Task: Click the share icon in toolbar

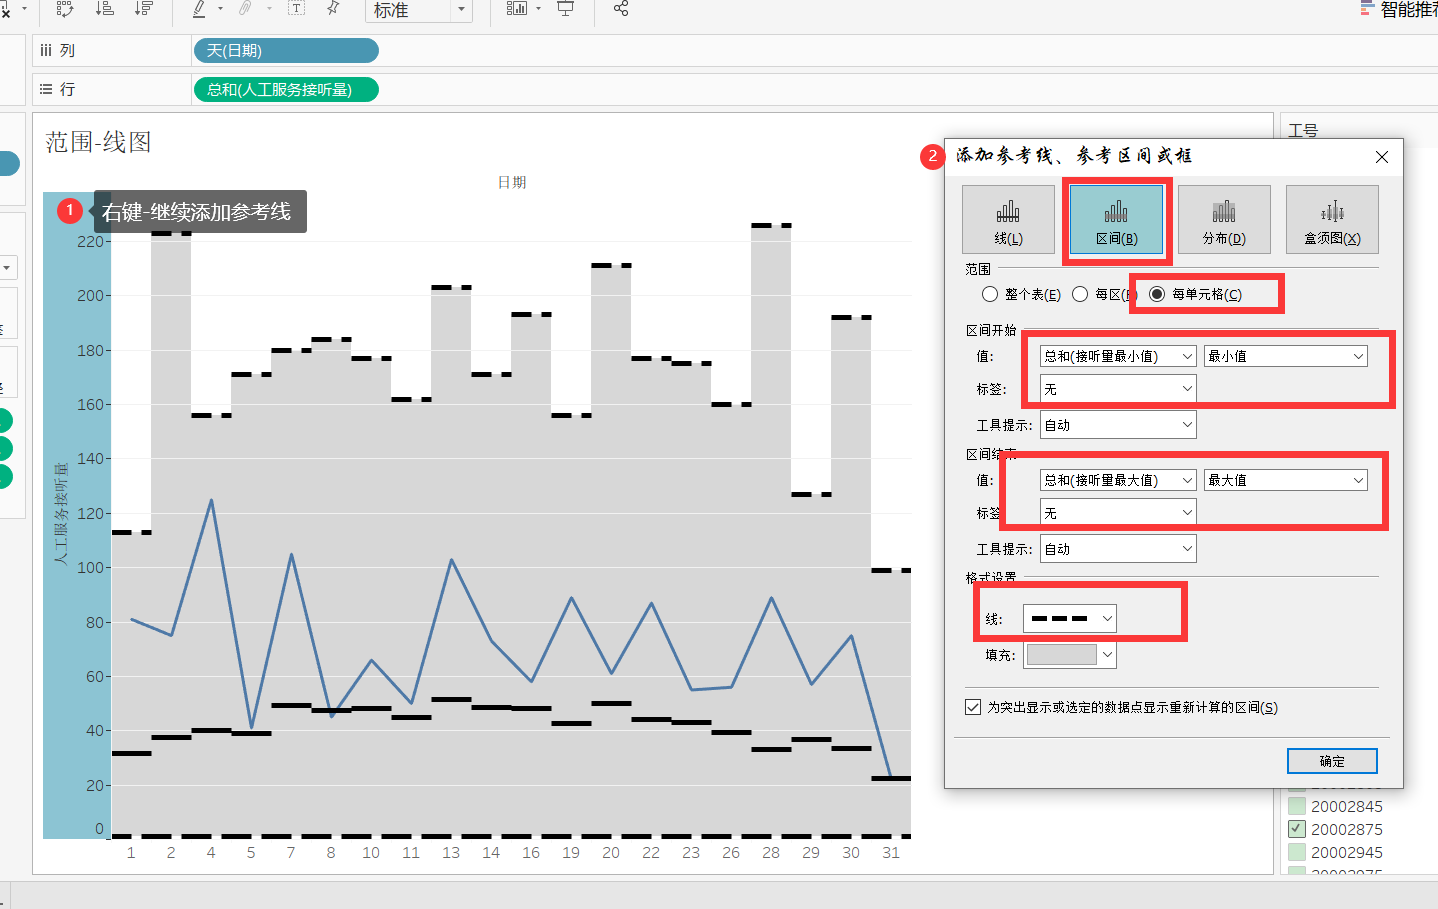Action: click(621, 9)
